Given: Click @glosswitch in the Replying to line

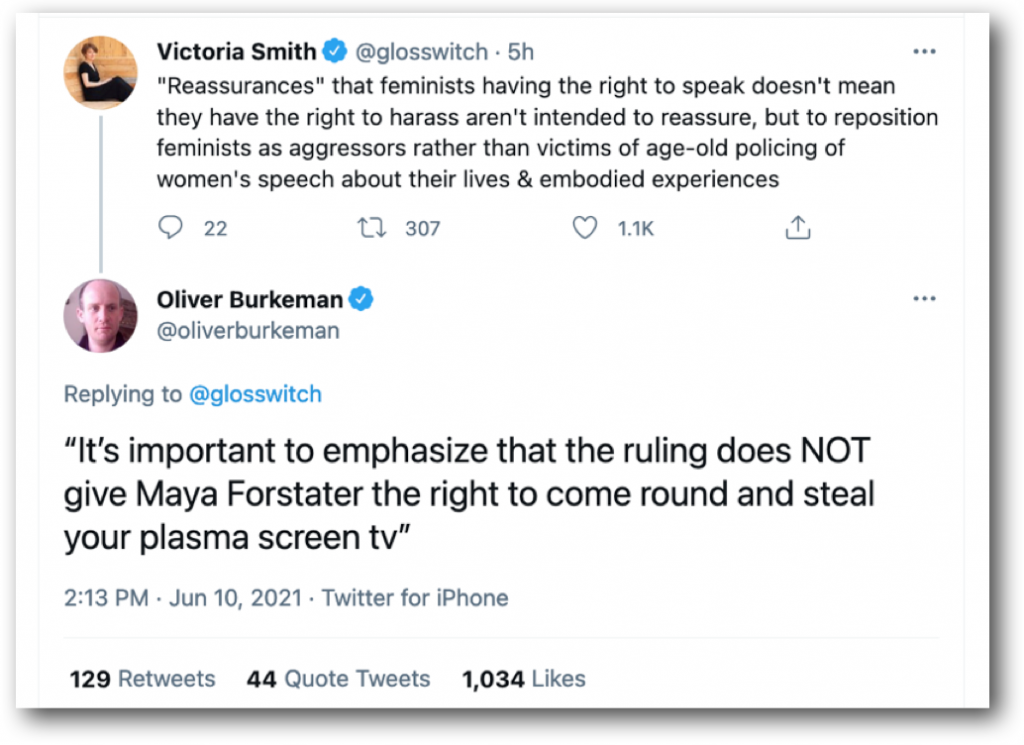Looking at the screenshot, I should [255, 394].
